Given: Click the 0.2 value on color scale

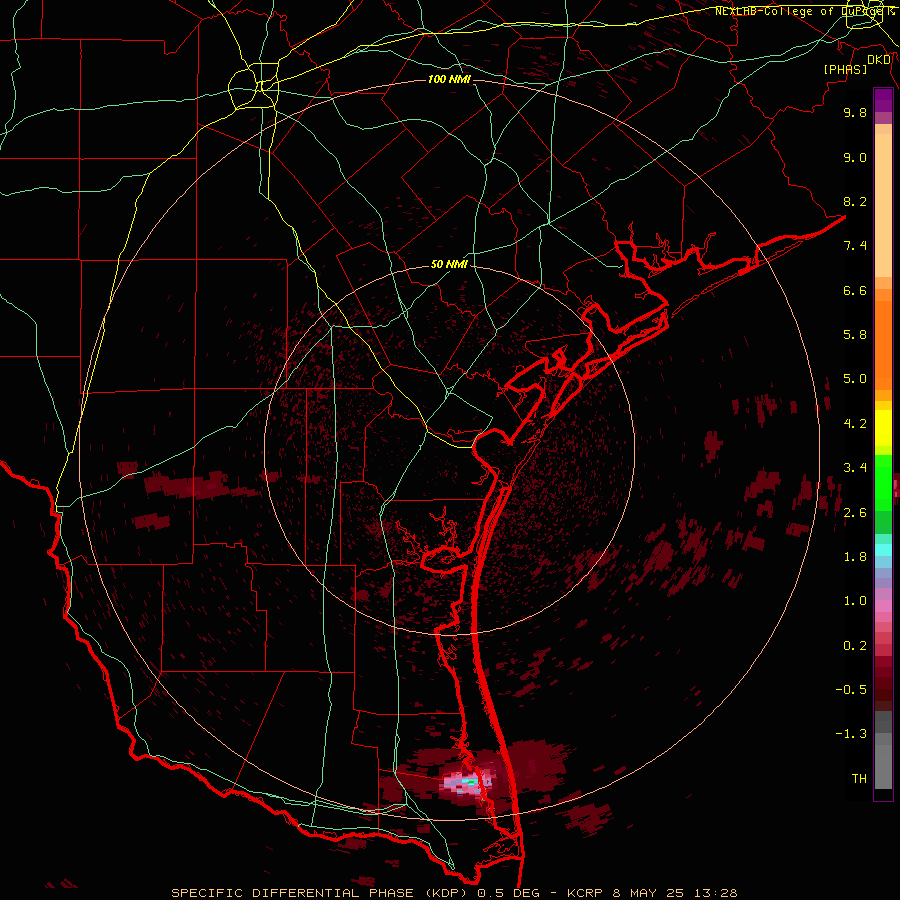Looking at the screenshot, I should (x=855, y=646).
